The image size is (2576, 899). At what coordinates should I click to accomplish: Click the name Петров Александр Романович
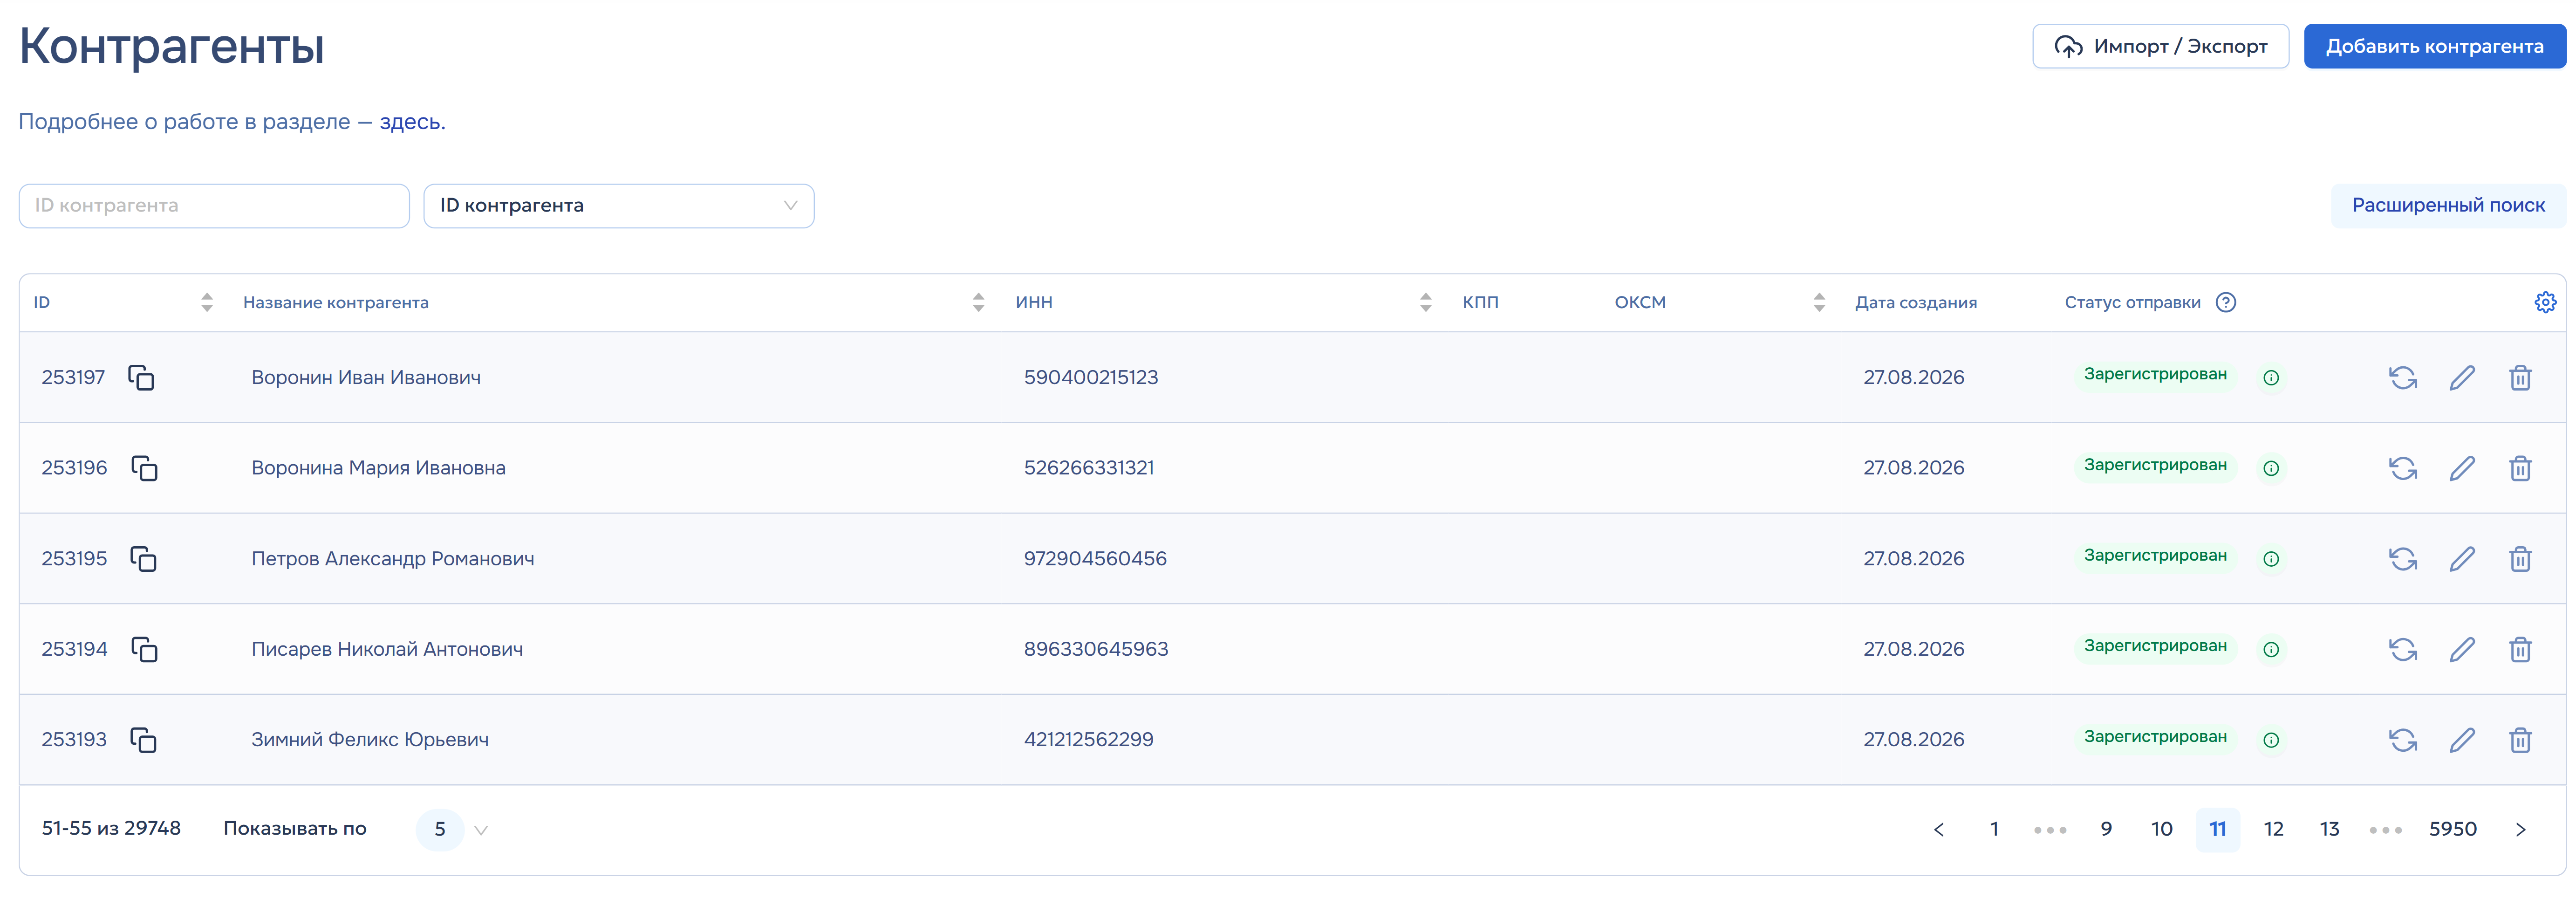tap(393, 559)
